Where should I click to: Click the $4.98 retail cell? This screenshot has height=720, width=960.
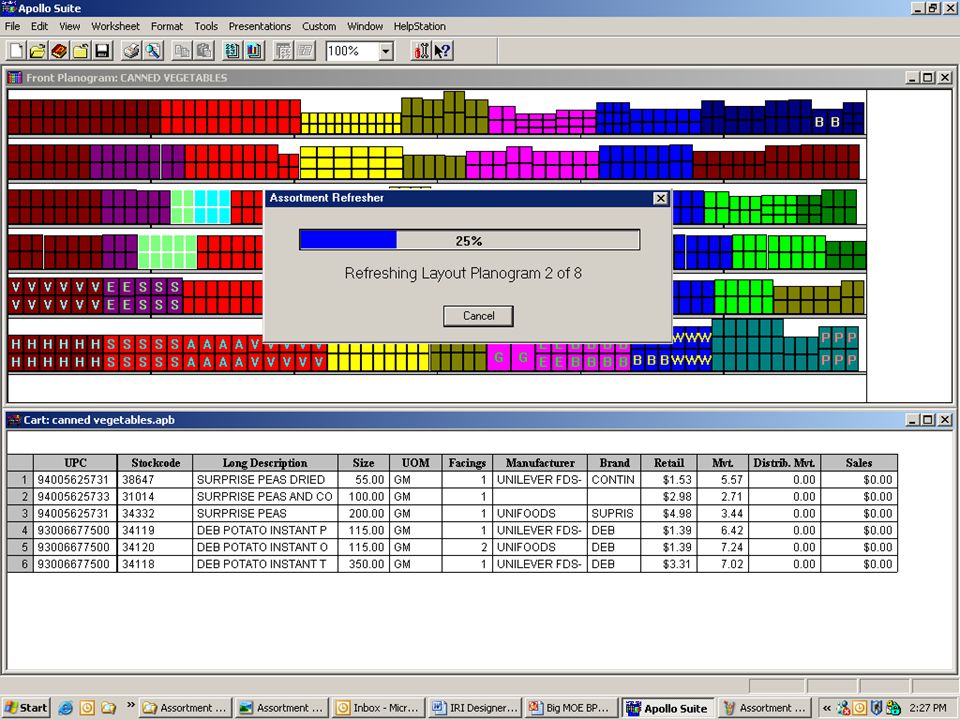(x=669, y=513)
